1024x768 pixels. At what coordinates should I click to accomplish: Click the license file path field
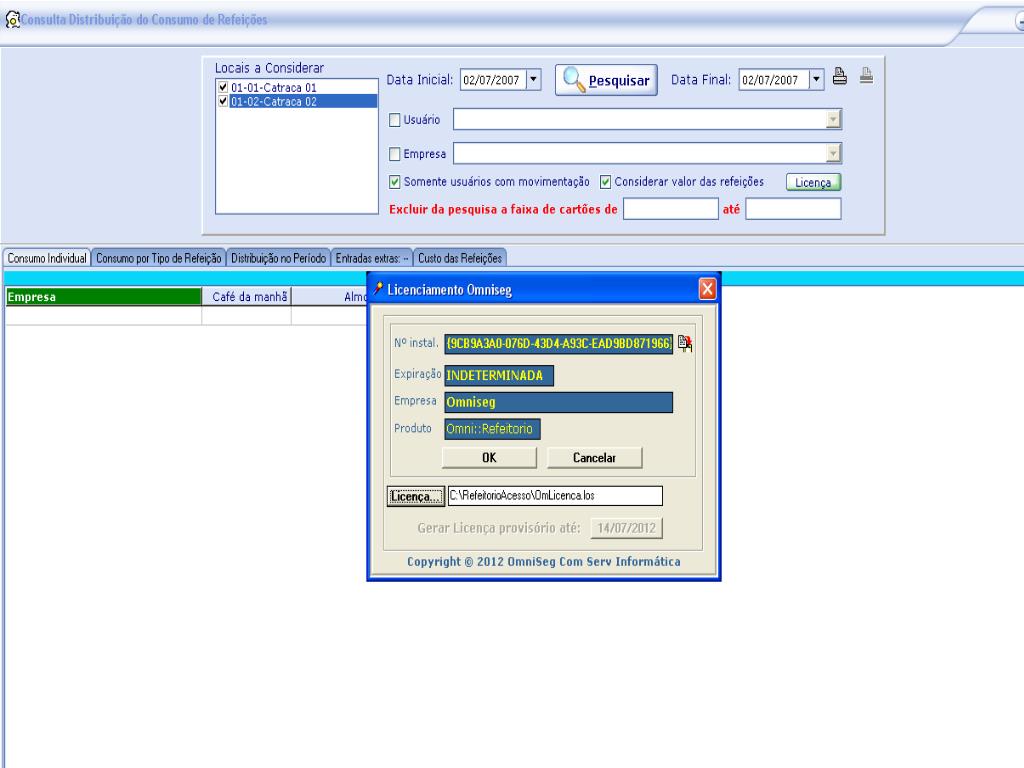pyautogui.click(x=555, y=496)
